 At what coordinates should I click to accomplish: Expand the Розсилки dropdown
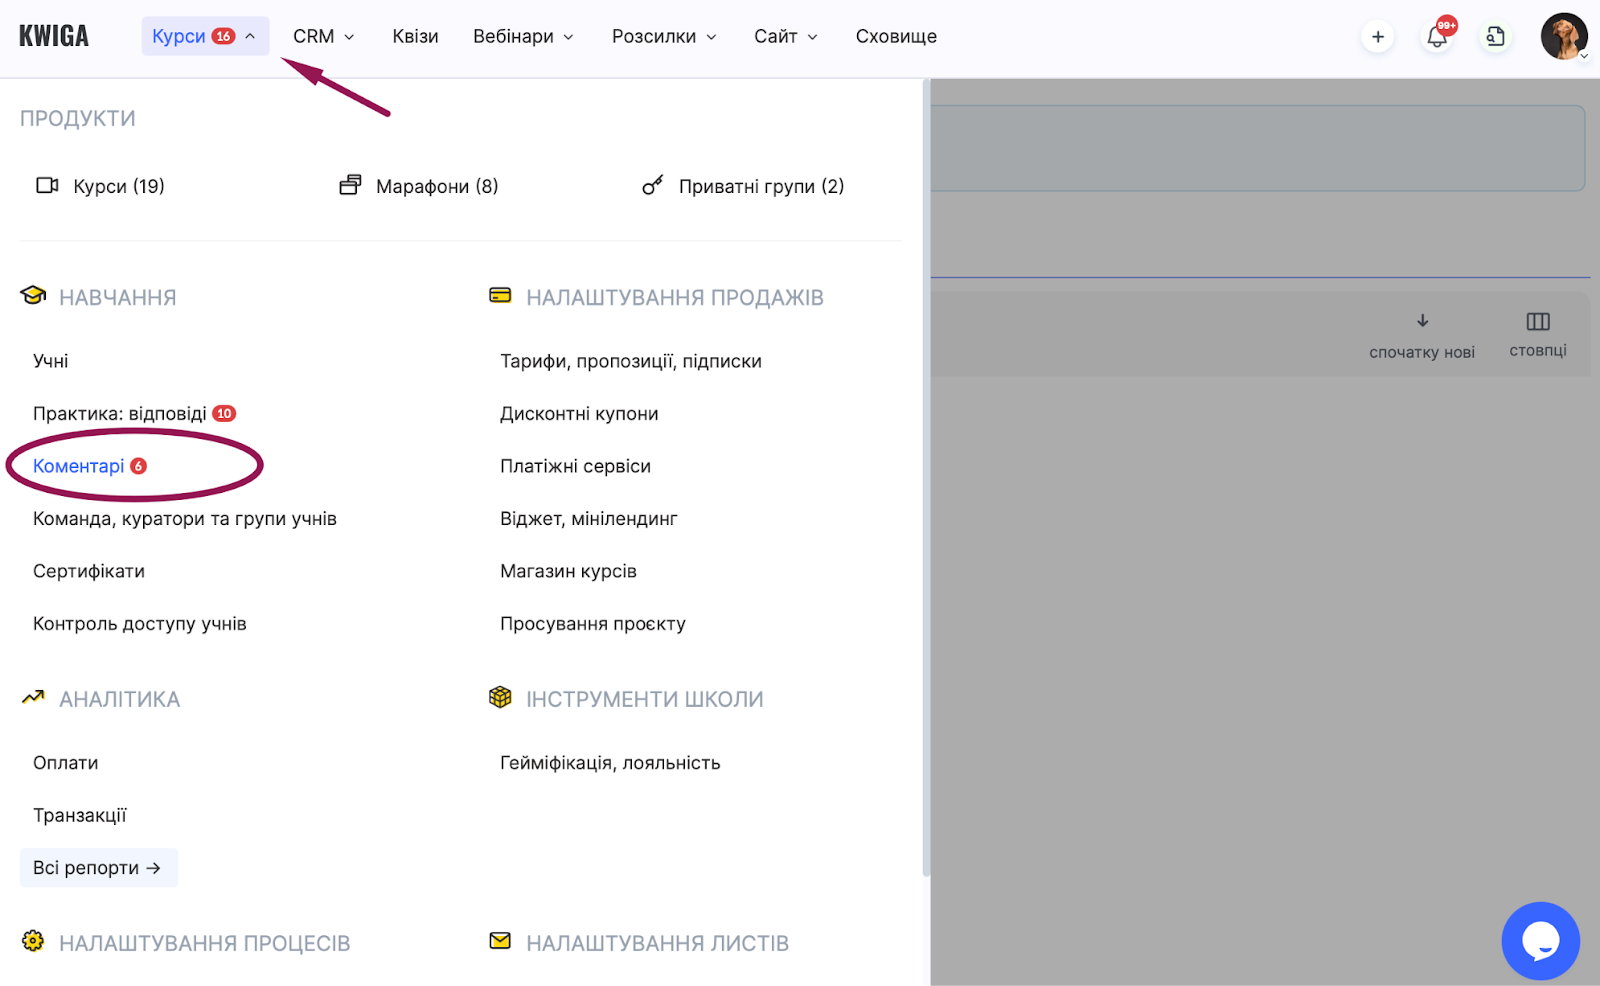pos(664,37)
